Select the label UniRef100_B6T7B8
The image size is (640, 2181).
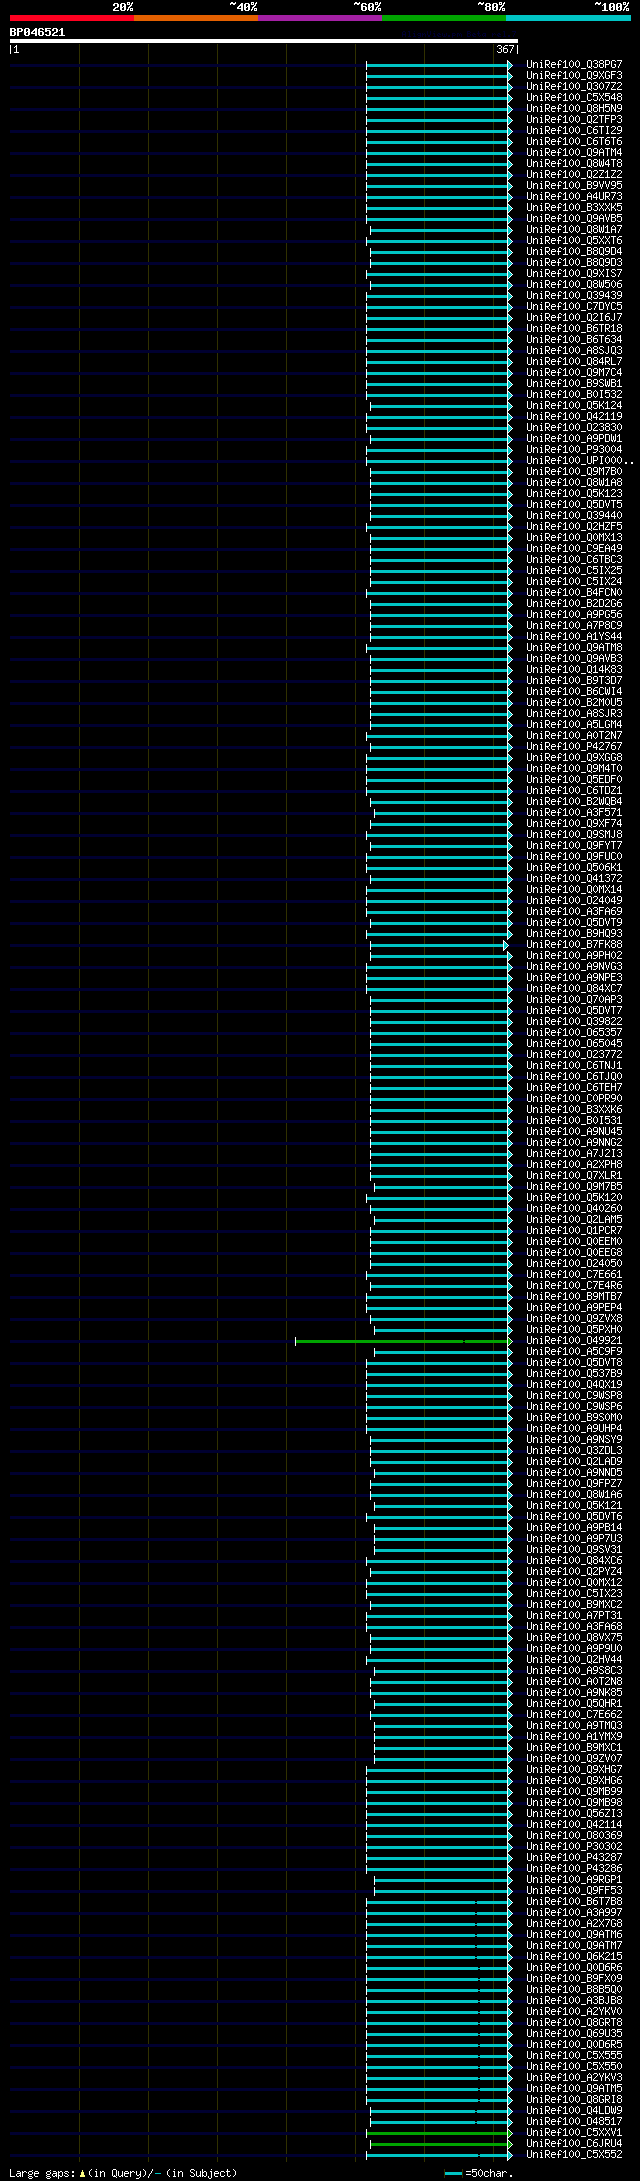pos(574,1902)
